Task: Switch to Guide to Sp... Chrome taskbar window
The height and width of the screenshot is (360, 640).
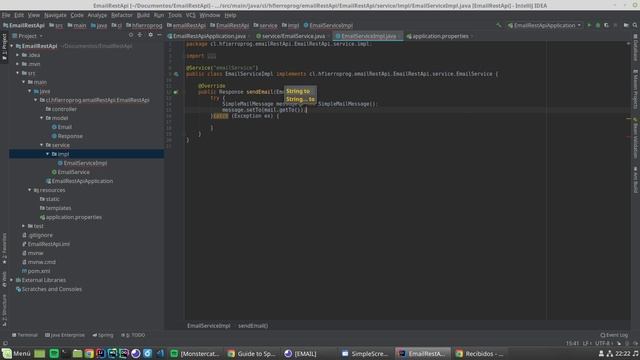Action: [251, 353]
